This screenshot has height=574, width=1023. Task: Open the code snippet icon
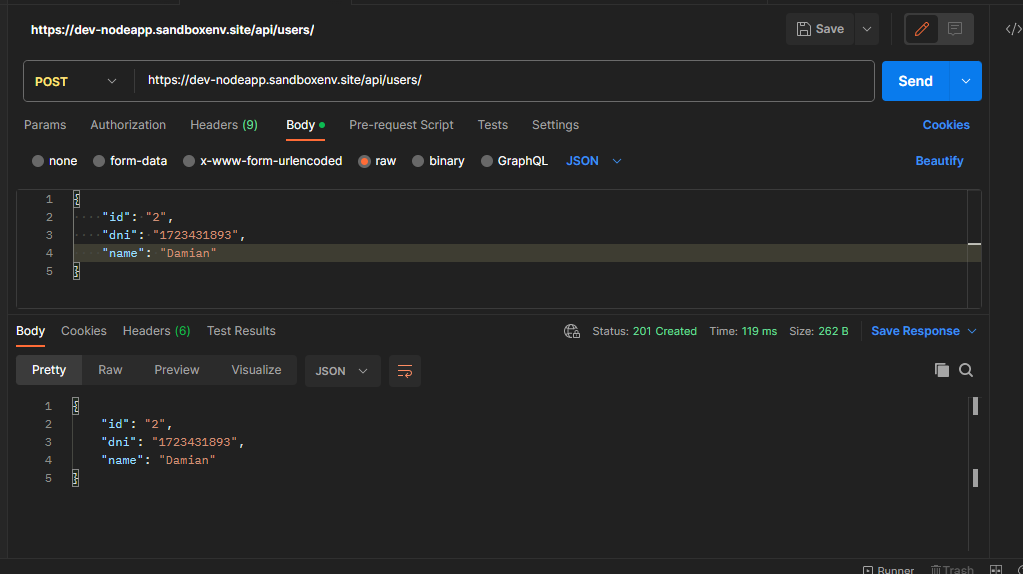[x=1013, y=29]
